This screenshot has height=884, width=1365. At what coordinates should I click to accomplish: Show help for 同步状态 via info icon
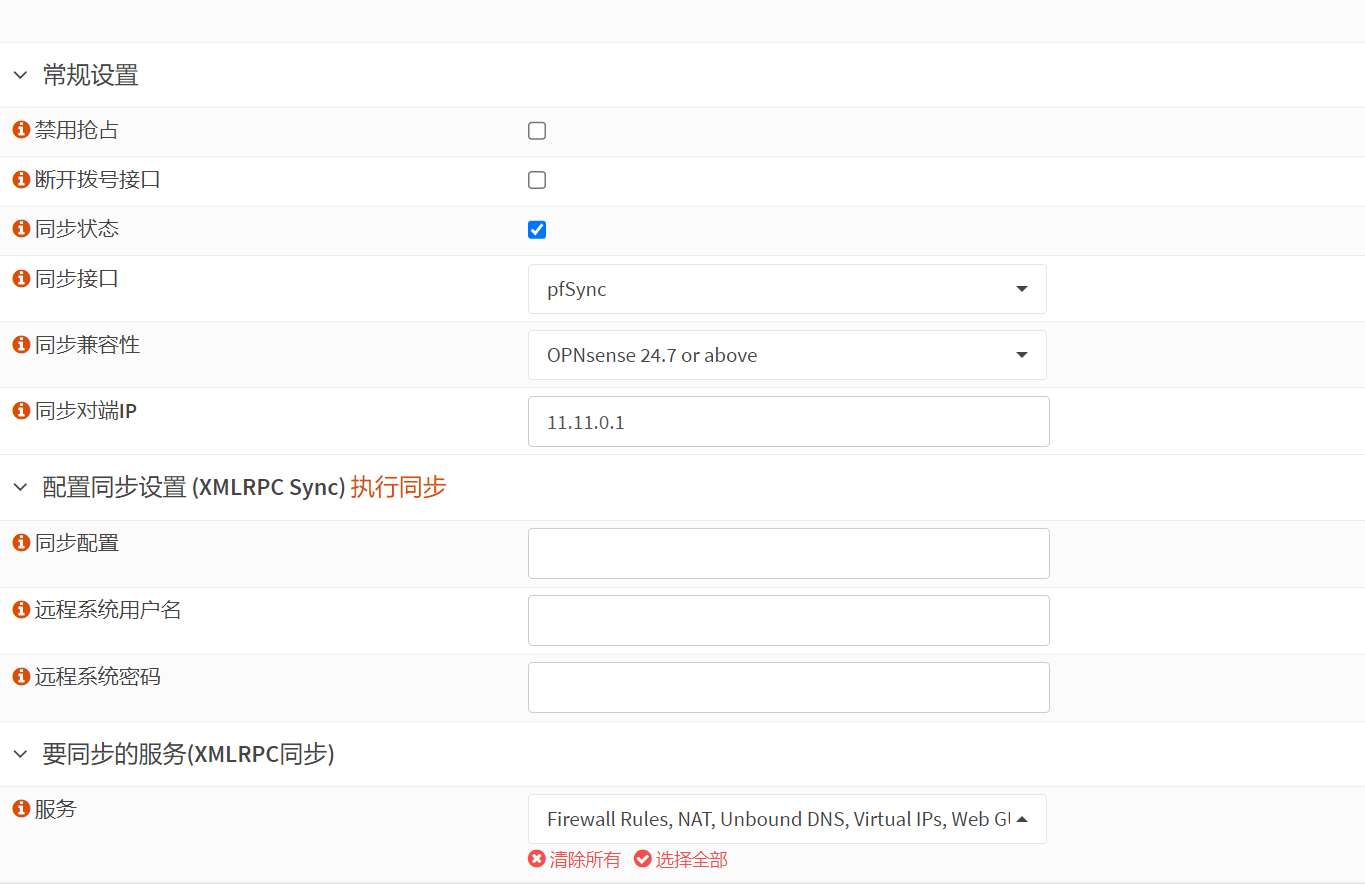point(21,229)
